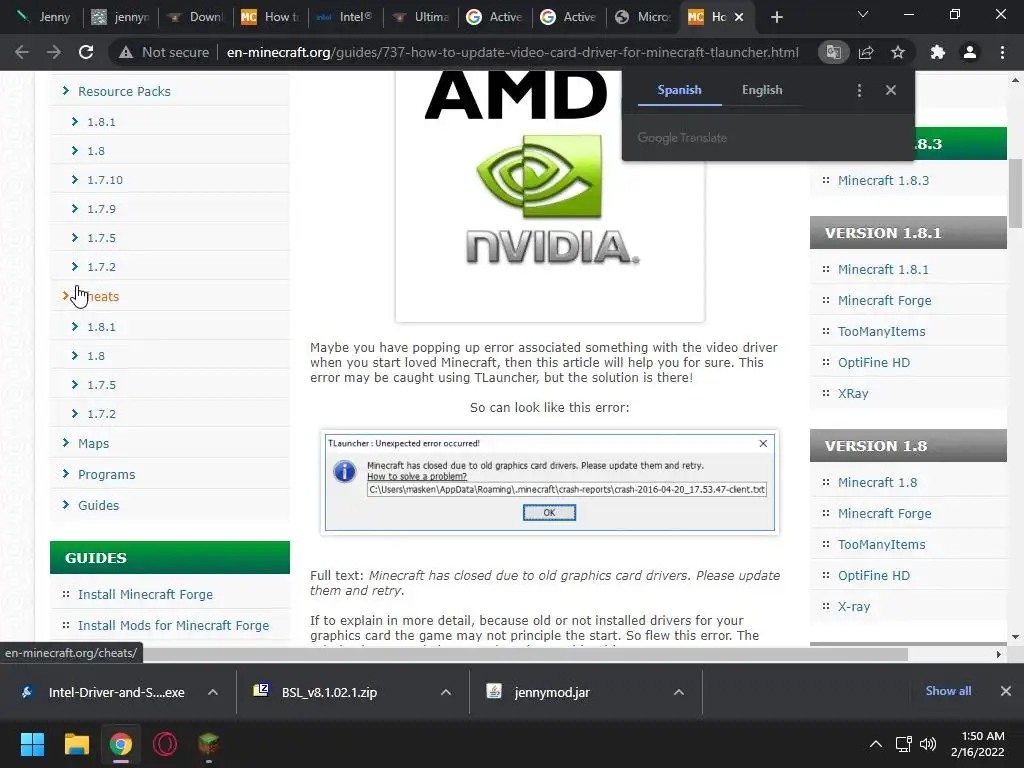Open OptiFine HD under Version 1.8
Screen dimensions: 1024x768
point(874,575)
